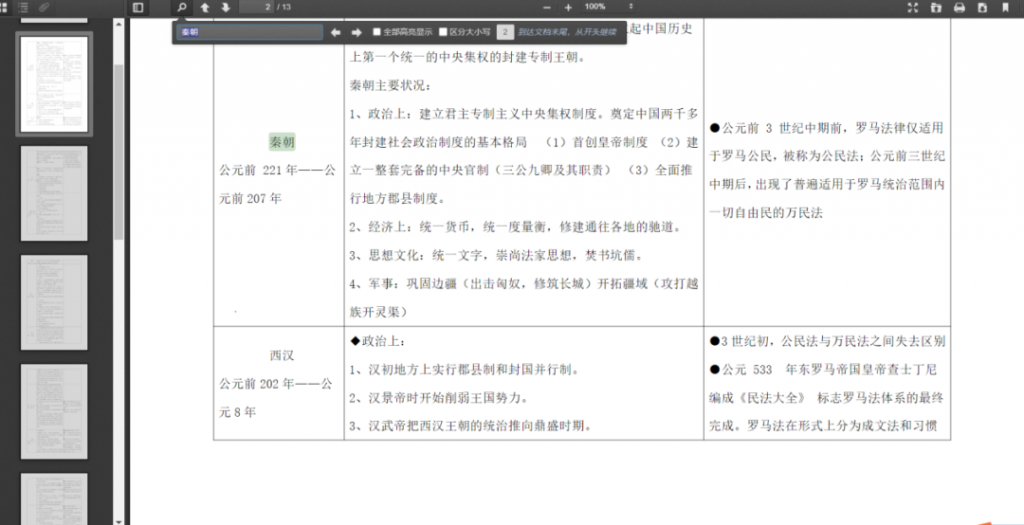Find the previous match with left arrow
Viewport: 1024px width, 525px height.
pyautogui.click(x=336, y=32)
